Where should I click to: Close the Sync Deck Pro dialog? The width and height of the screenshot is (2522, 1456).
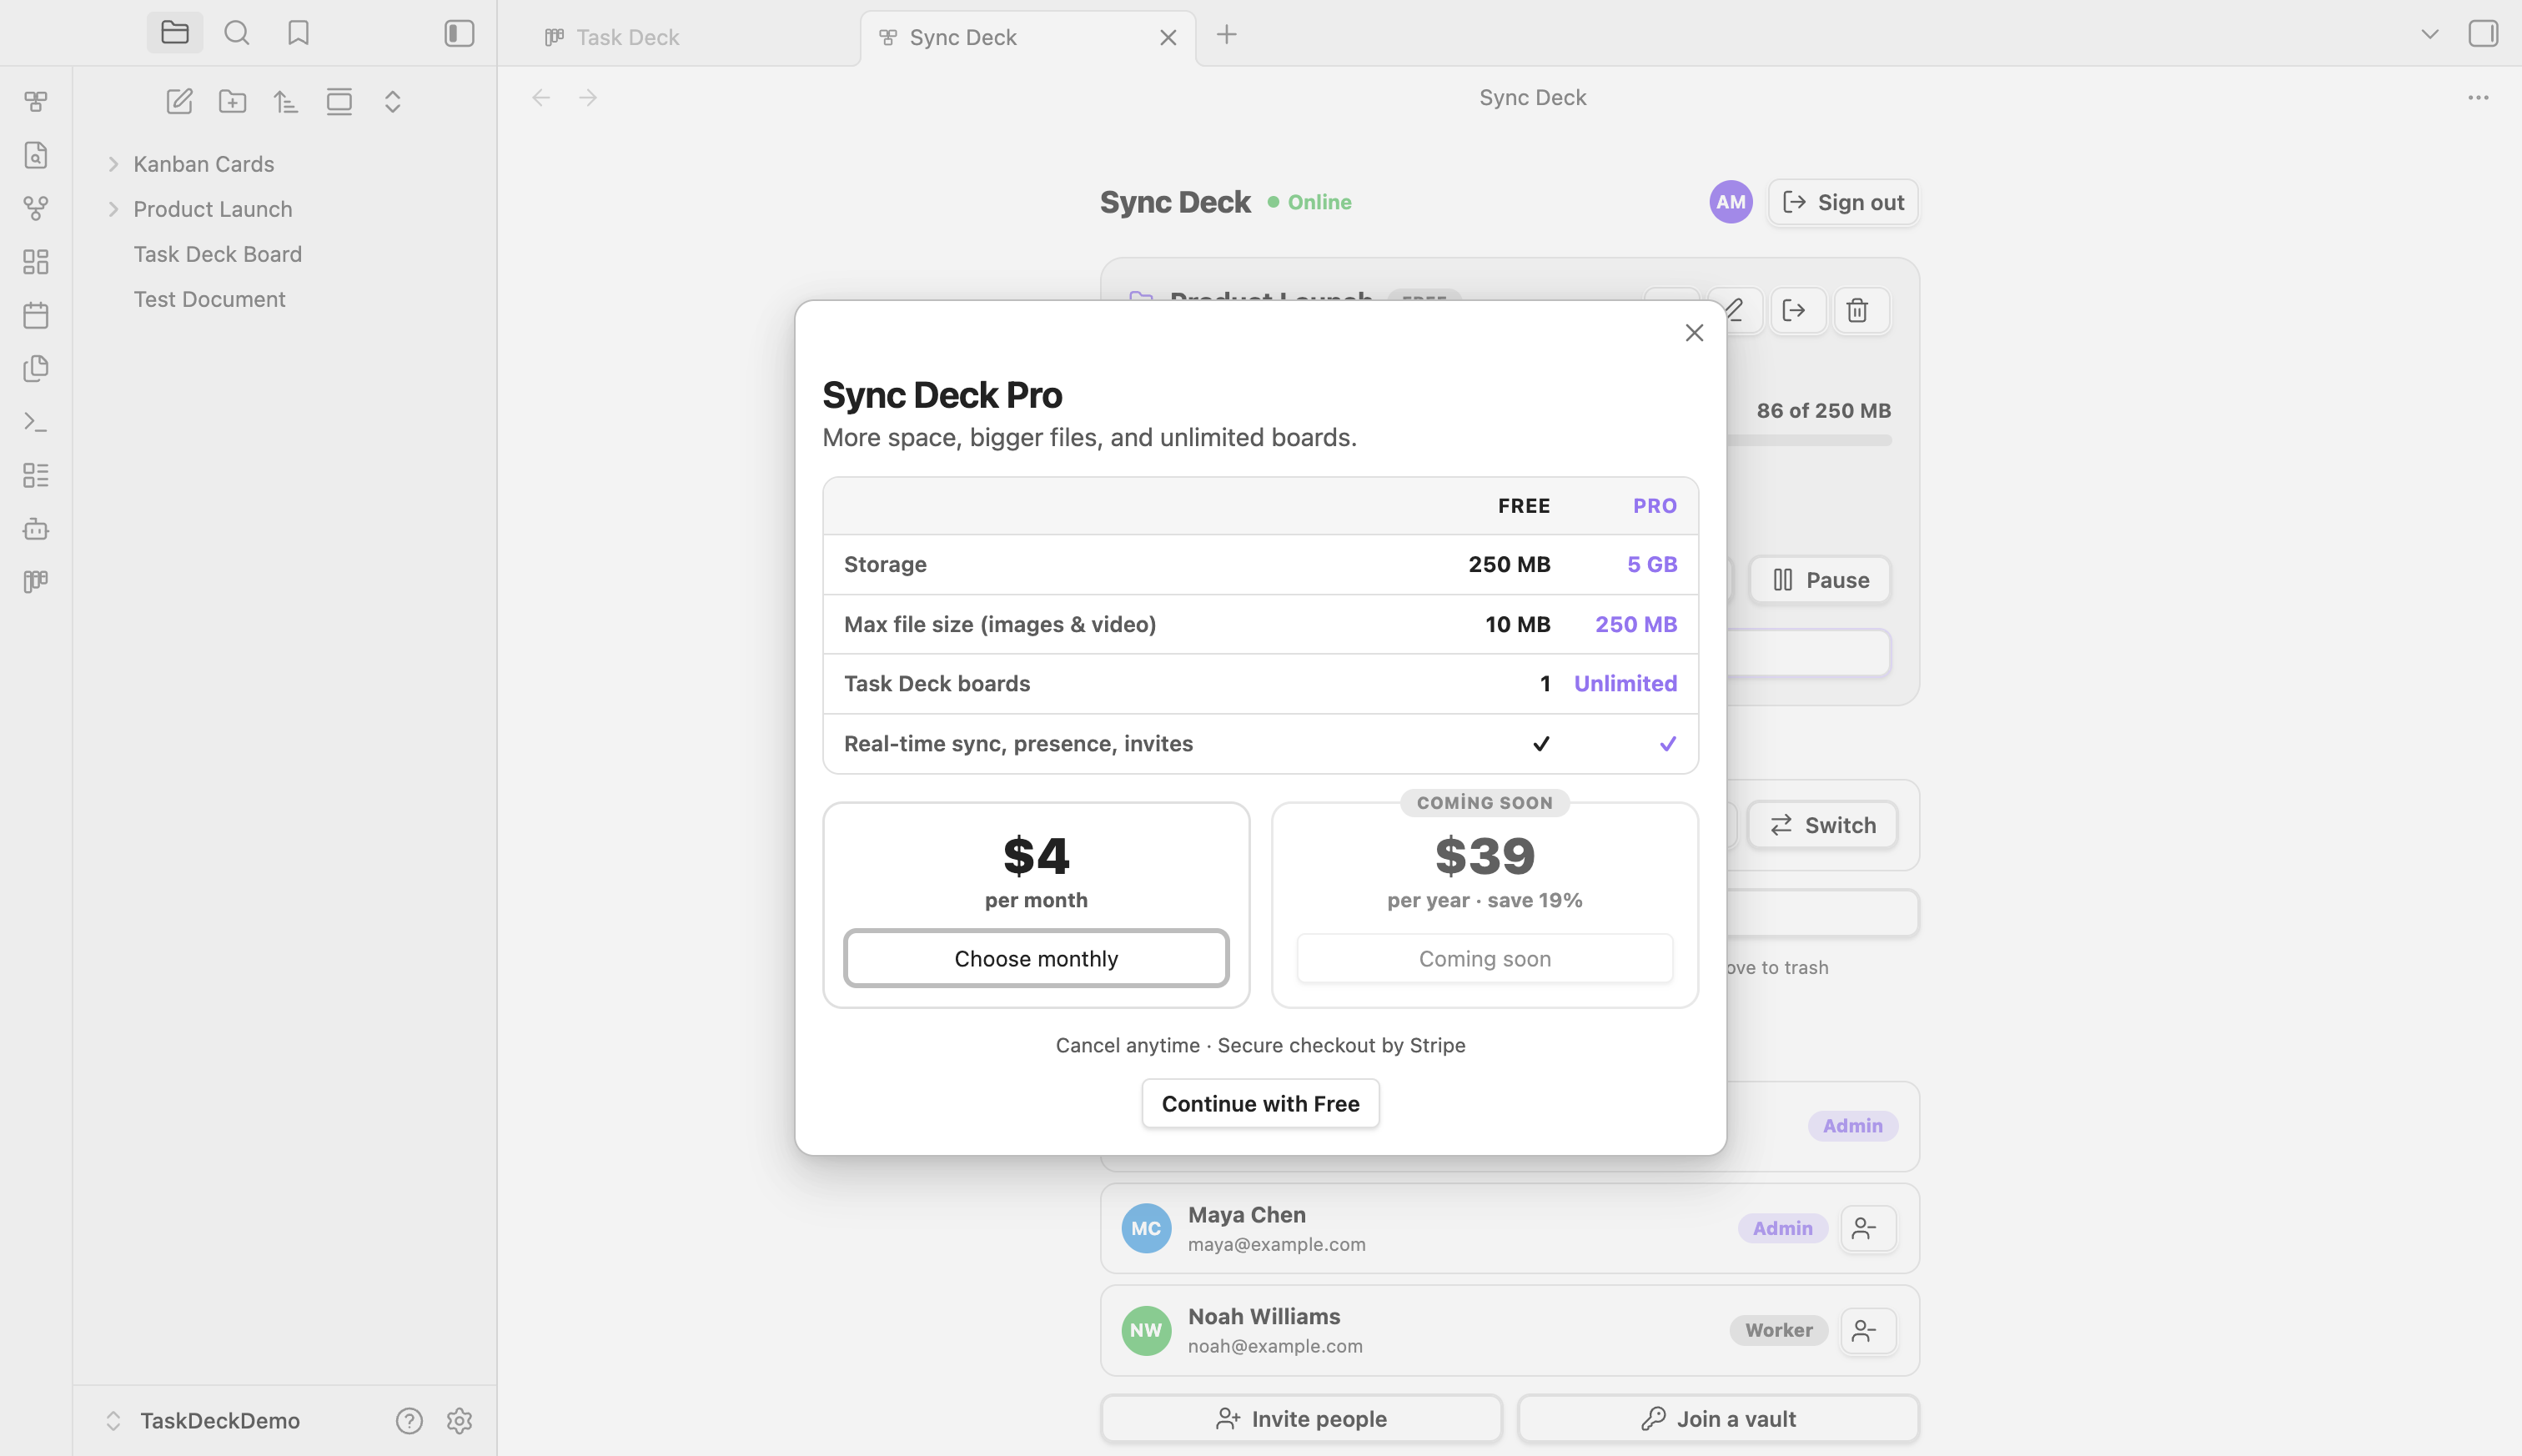click(1694, 333)
